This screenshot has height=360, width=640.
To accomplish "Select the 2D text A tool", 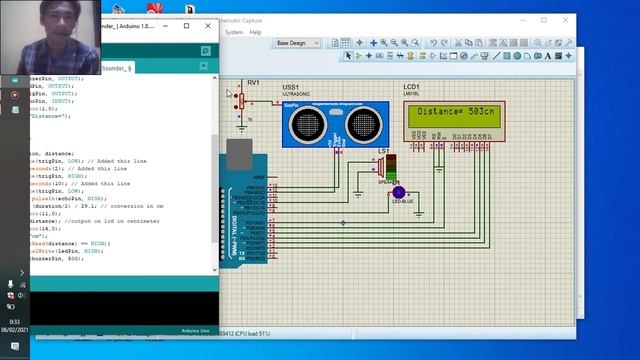I will [x=548, y=56].
